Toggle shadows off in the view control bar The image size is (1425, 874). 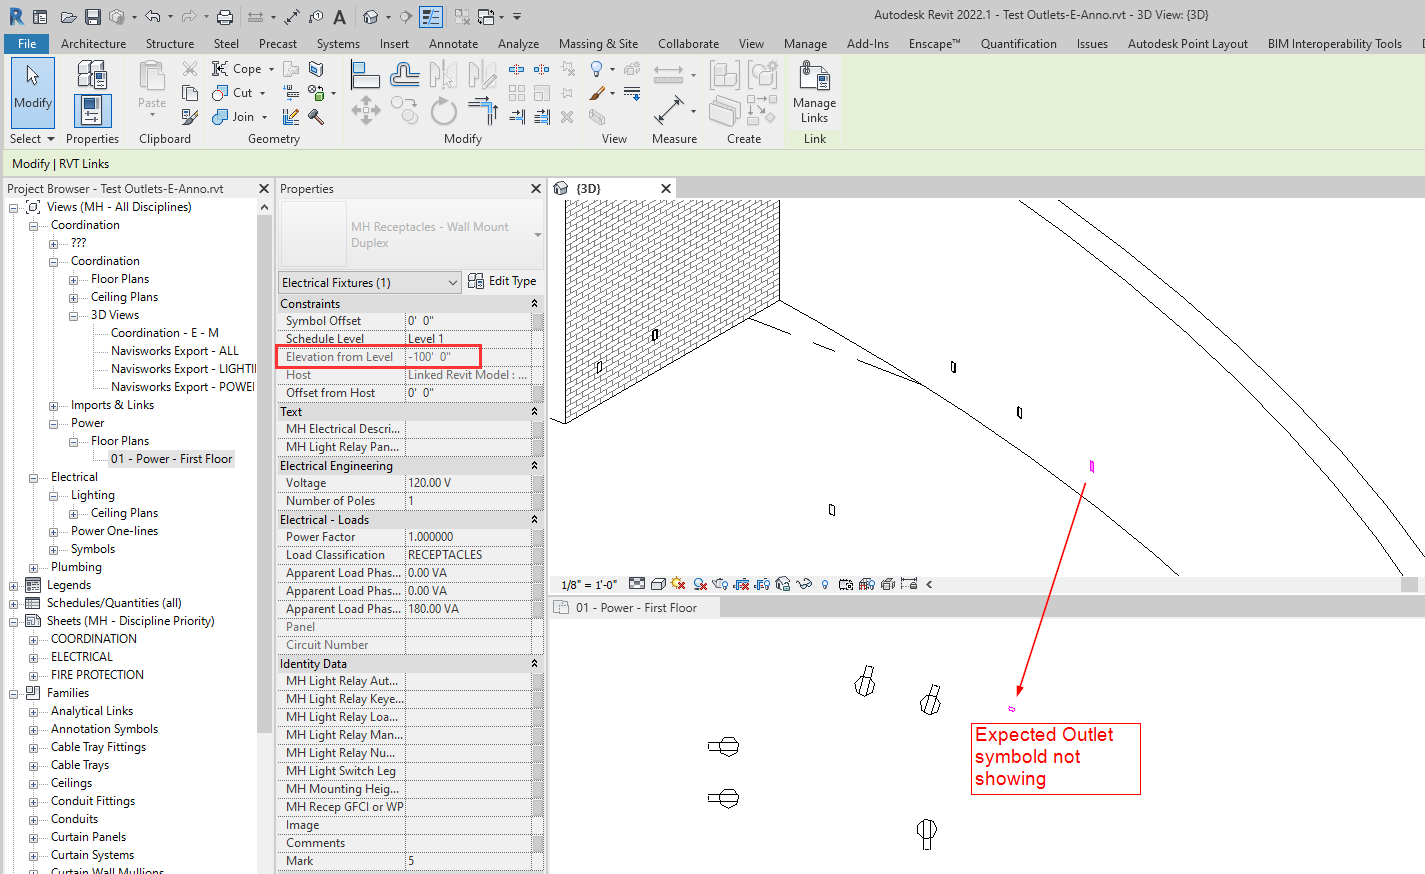(700, 584)
